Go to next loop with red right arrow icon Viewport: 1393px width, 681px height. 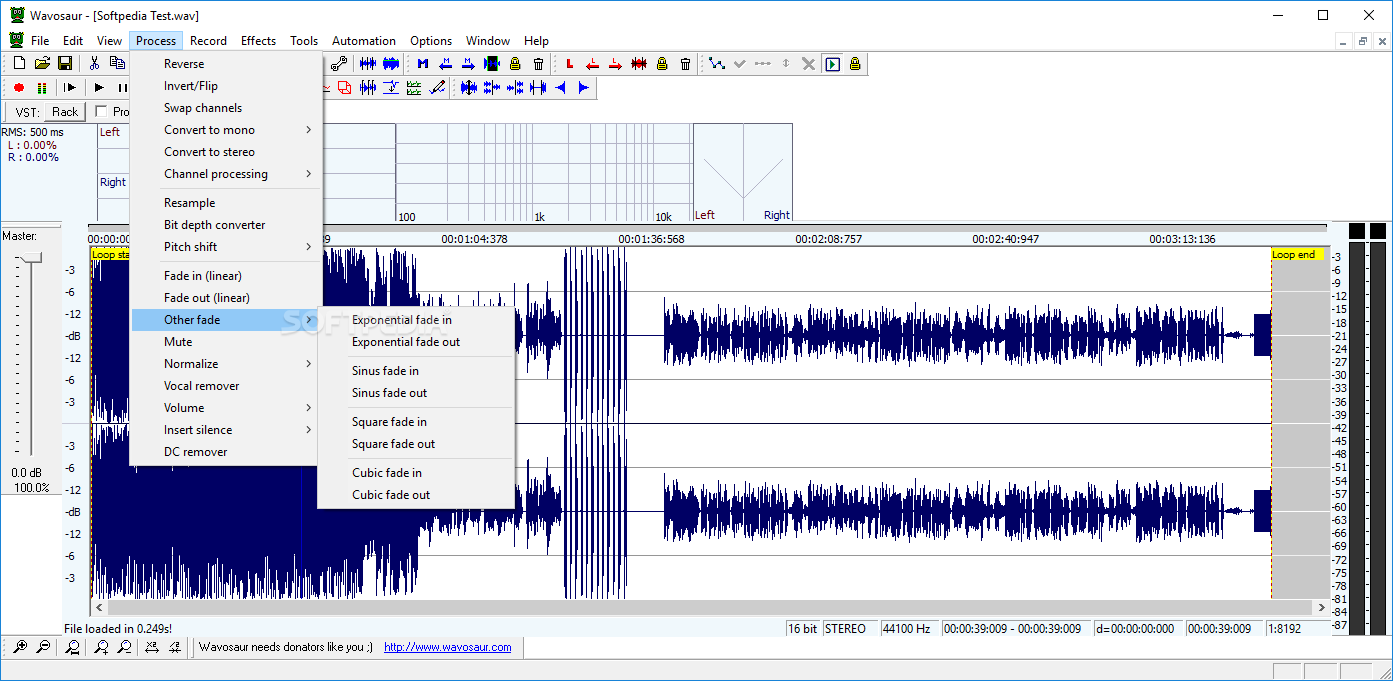click(x=616, y=63)
